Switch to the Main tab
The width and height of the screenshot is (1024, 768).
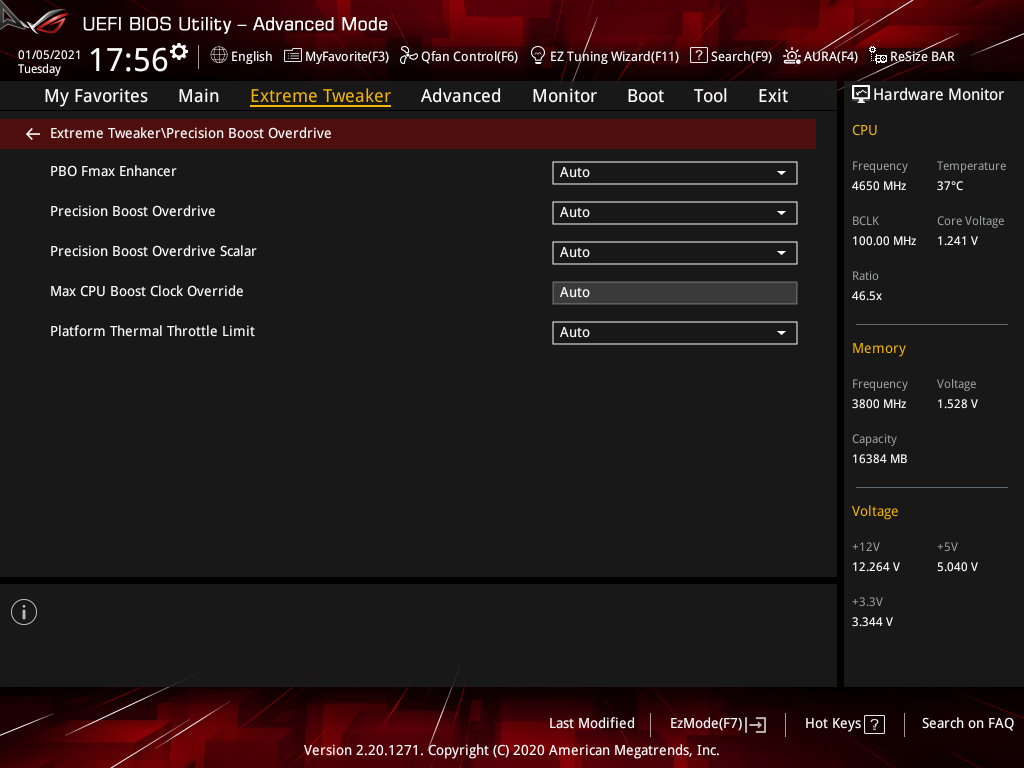tap(199, 96)
